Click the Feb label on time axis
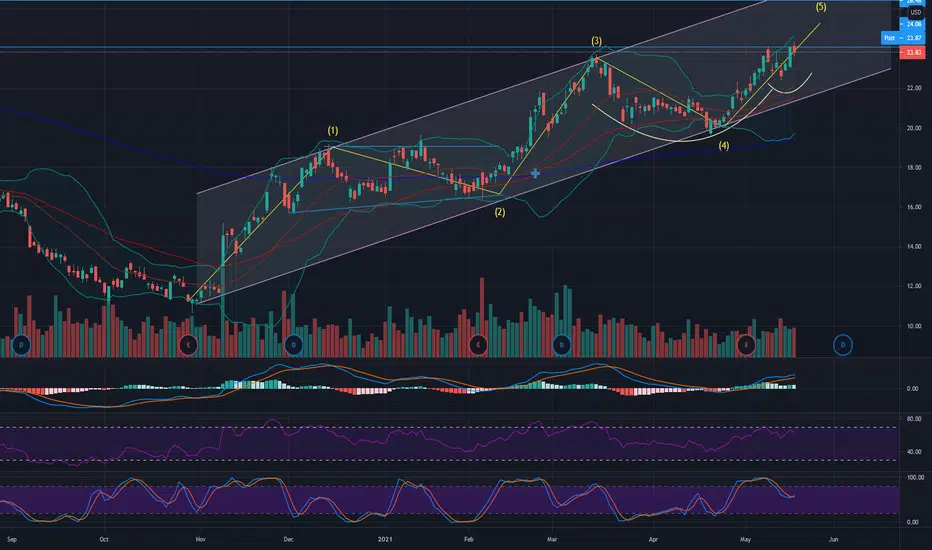This screenshot has width=932, height=550. tap(468, 540)
